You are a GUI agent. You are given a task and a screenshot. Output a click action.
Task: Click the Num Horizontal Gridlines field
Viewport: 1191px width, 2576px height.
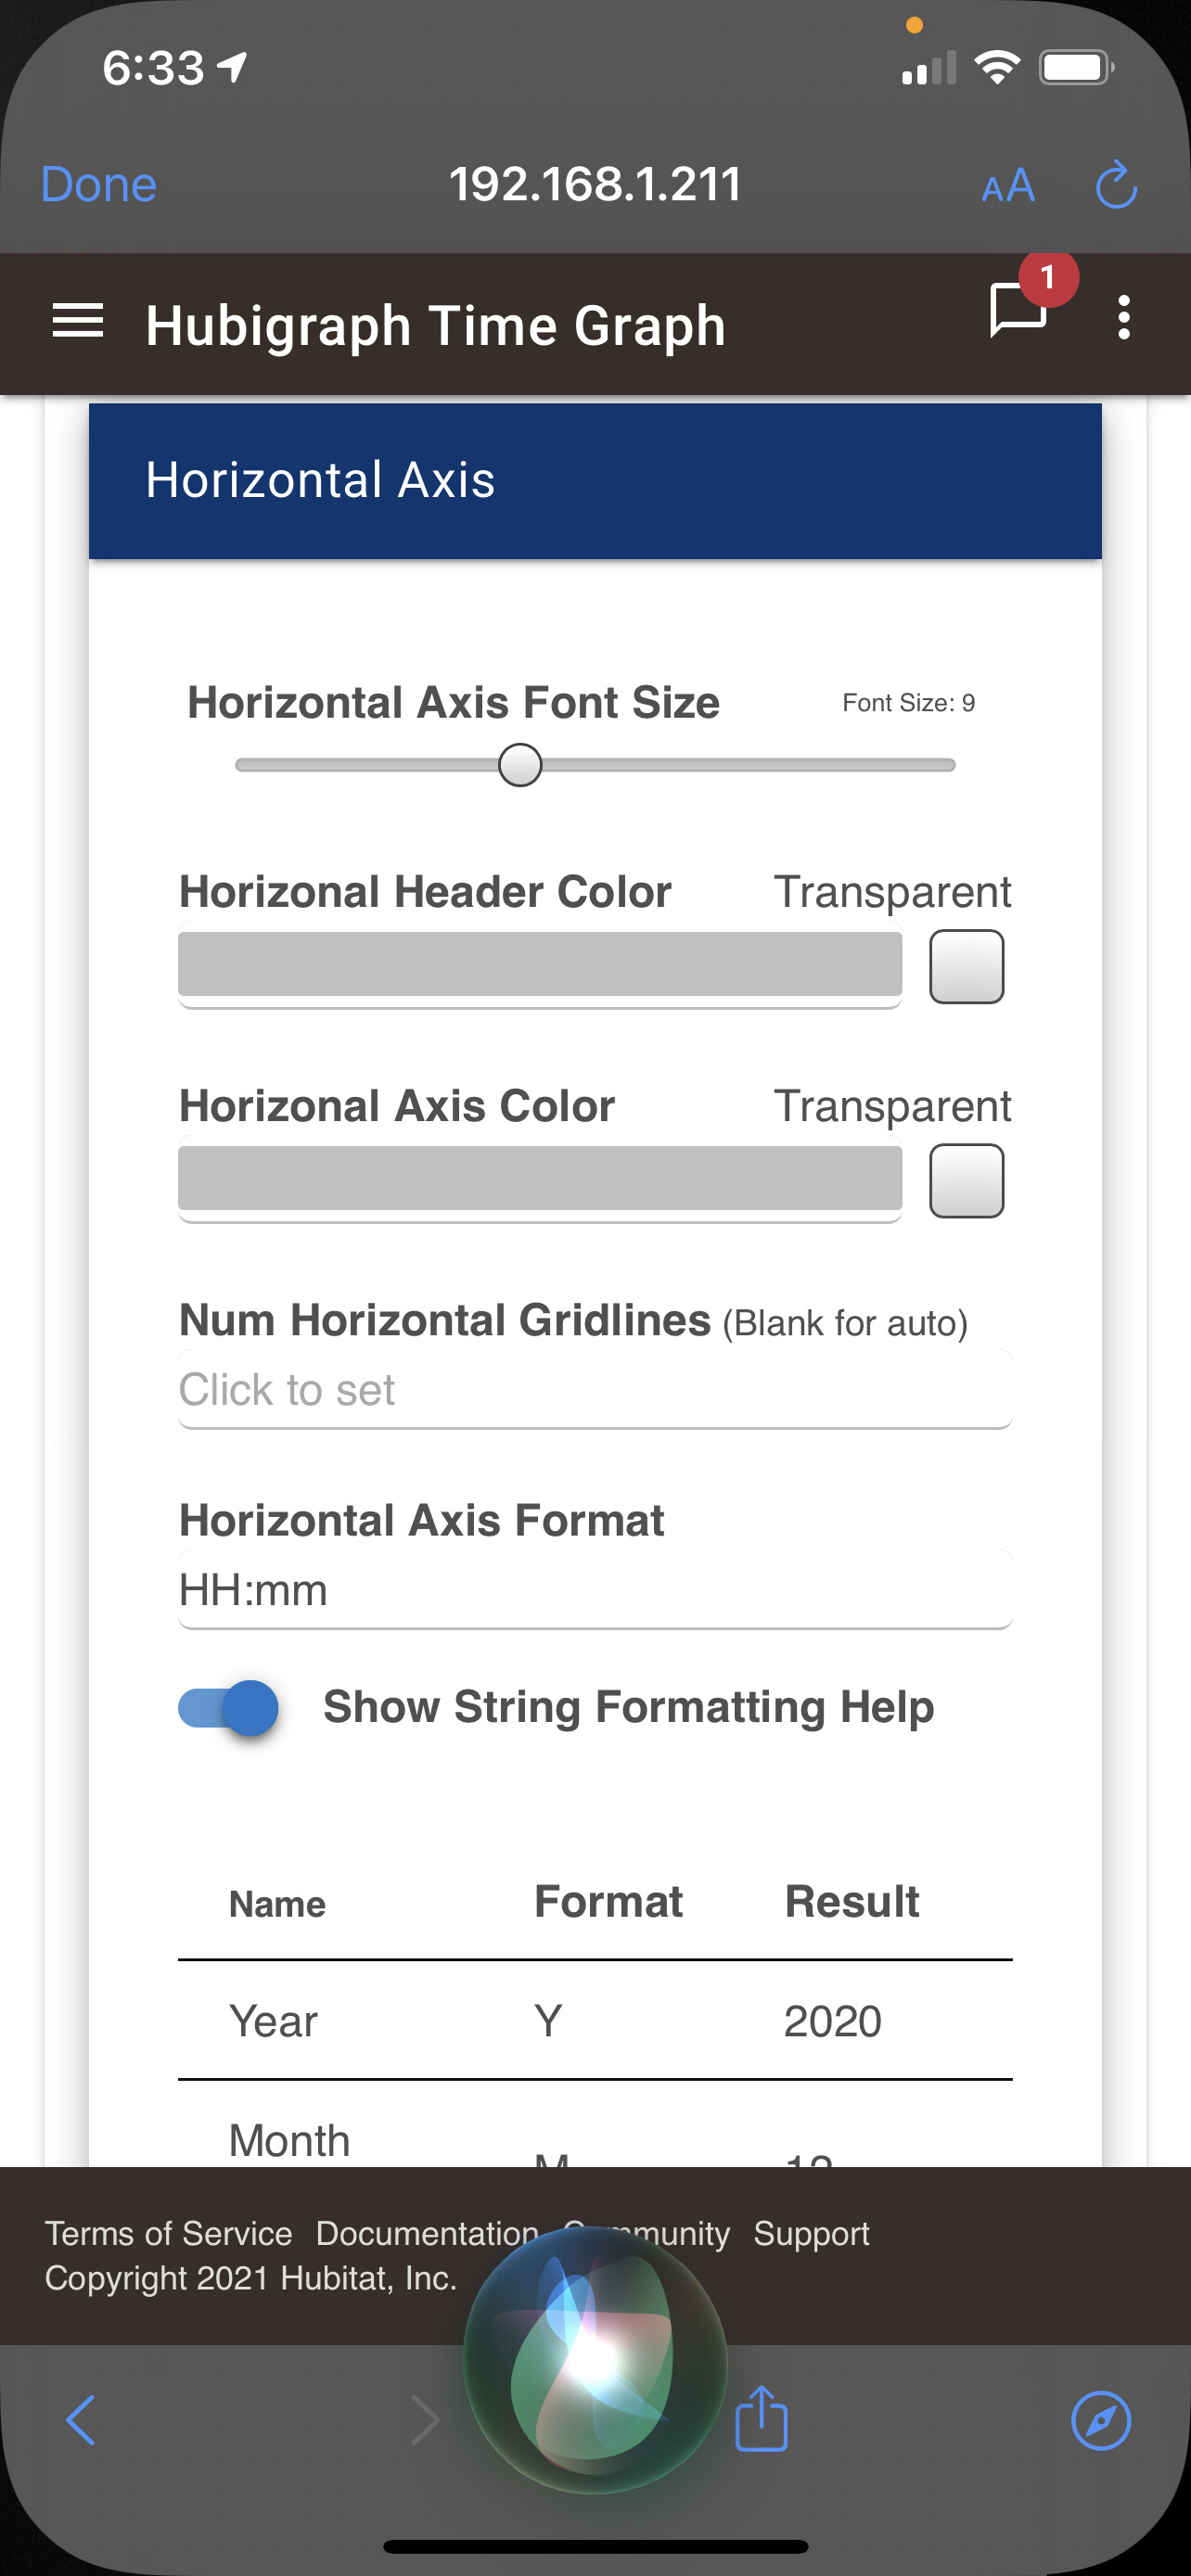pos(595,1390)
